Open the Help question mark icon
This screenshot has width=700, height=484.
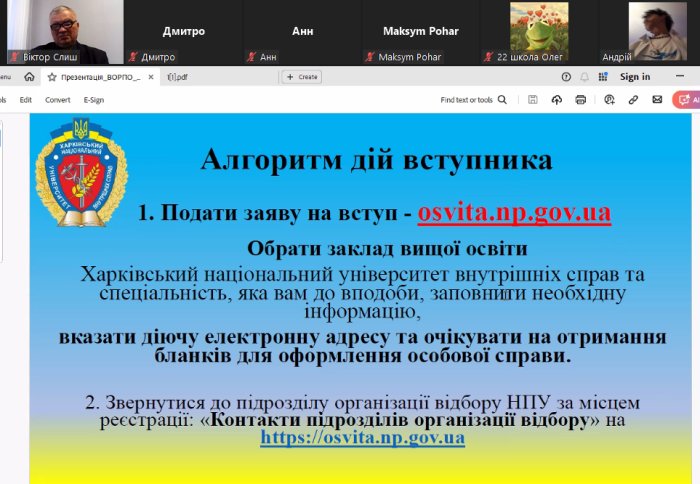[x=567, y=76]
